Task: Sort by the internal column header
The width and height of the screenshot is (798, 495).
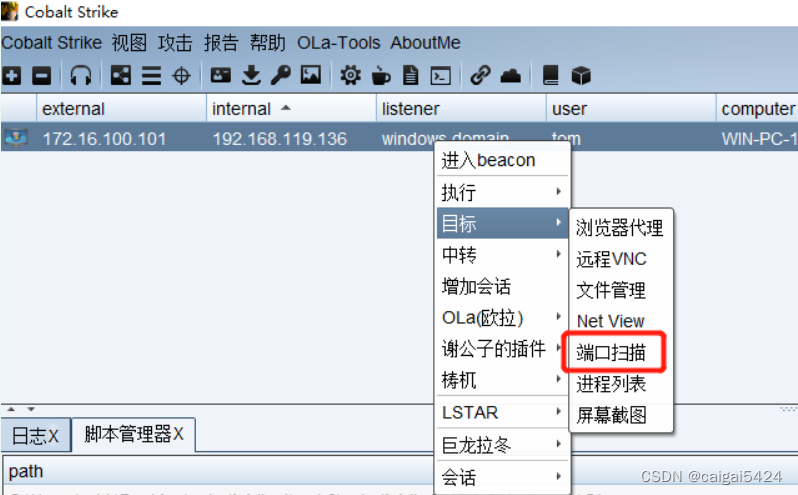Action: tap(291, 108)
